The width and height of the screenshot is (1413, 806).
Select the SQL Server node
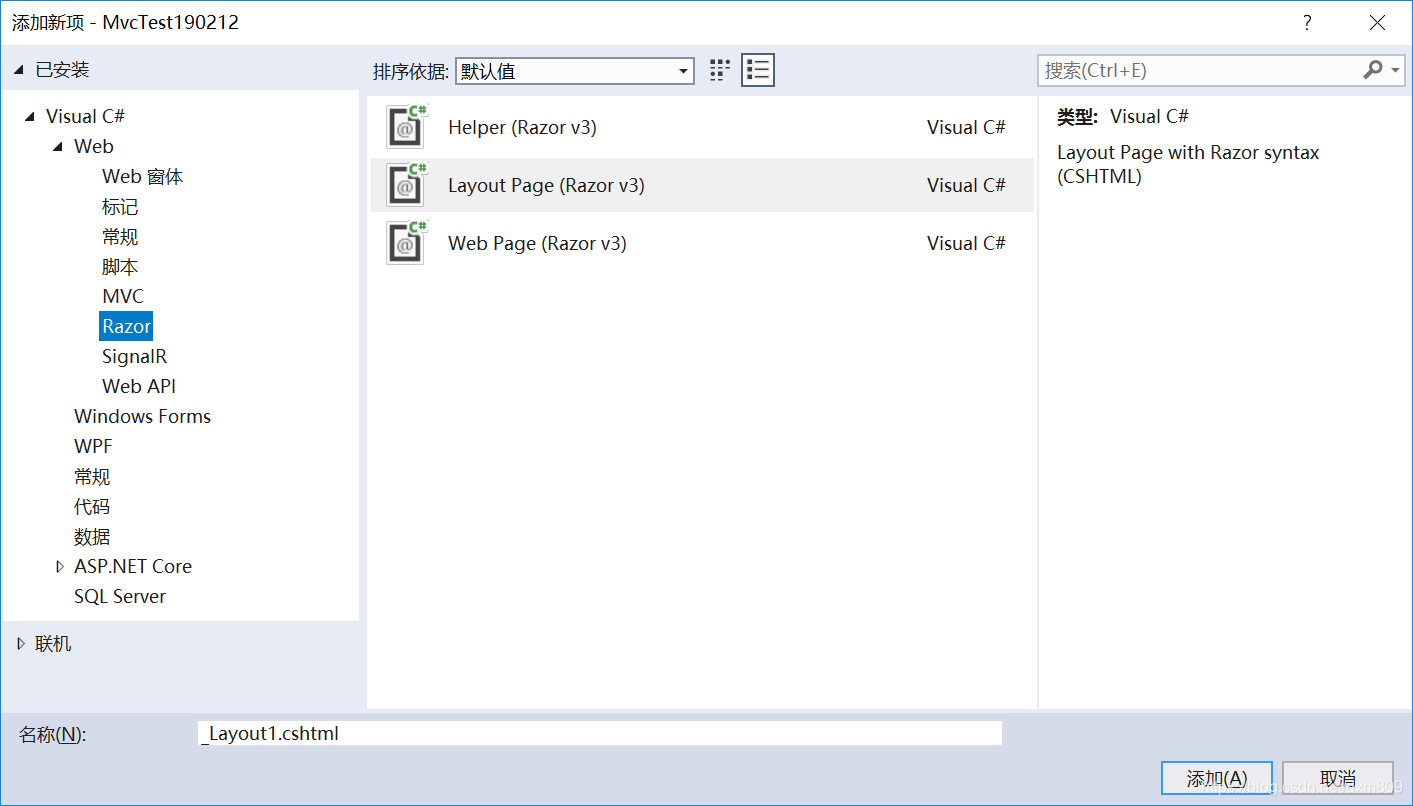120,596
